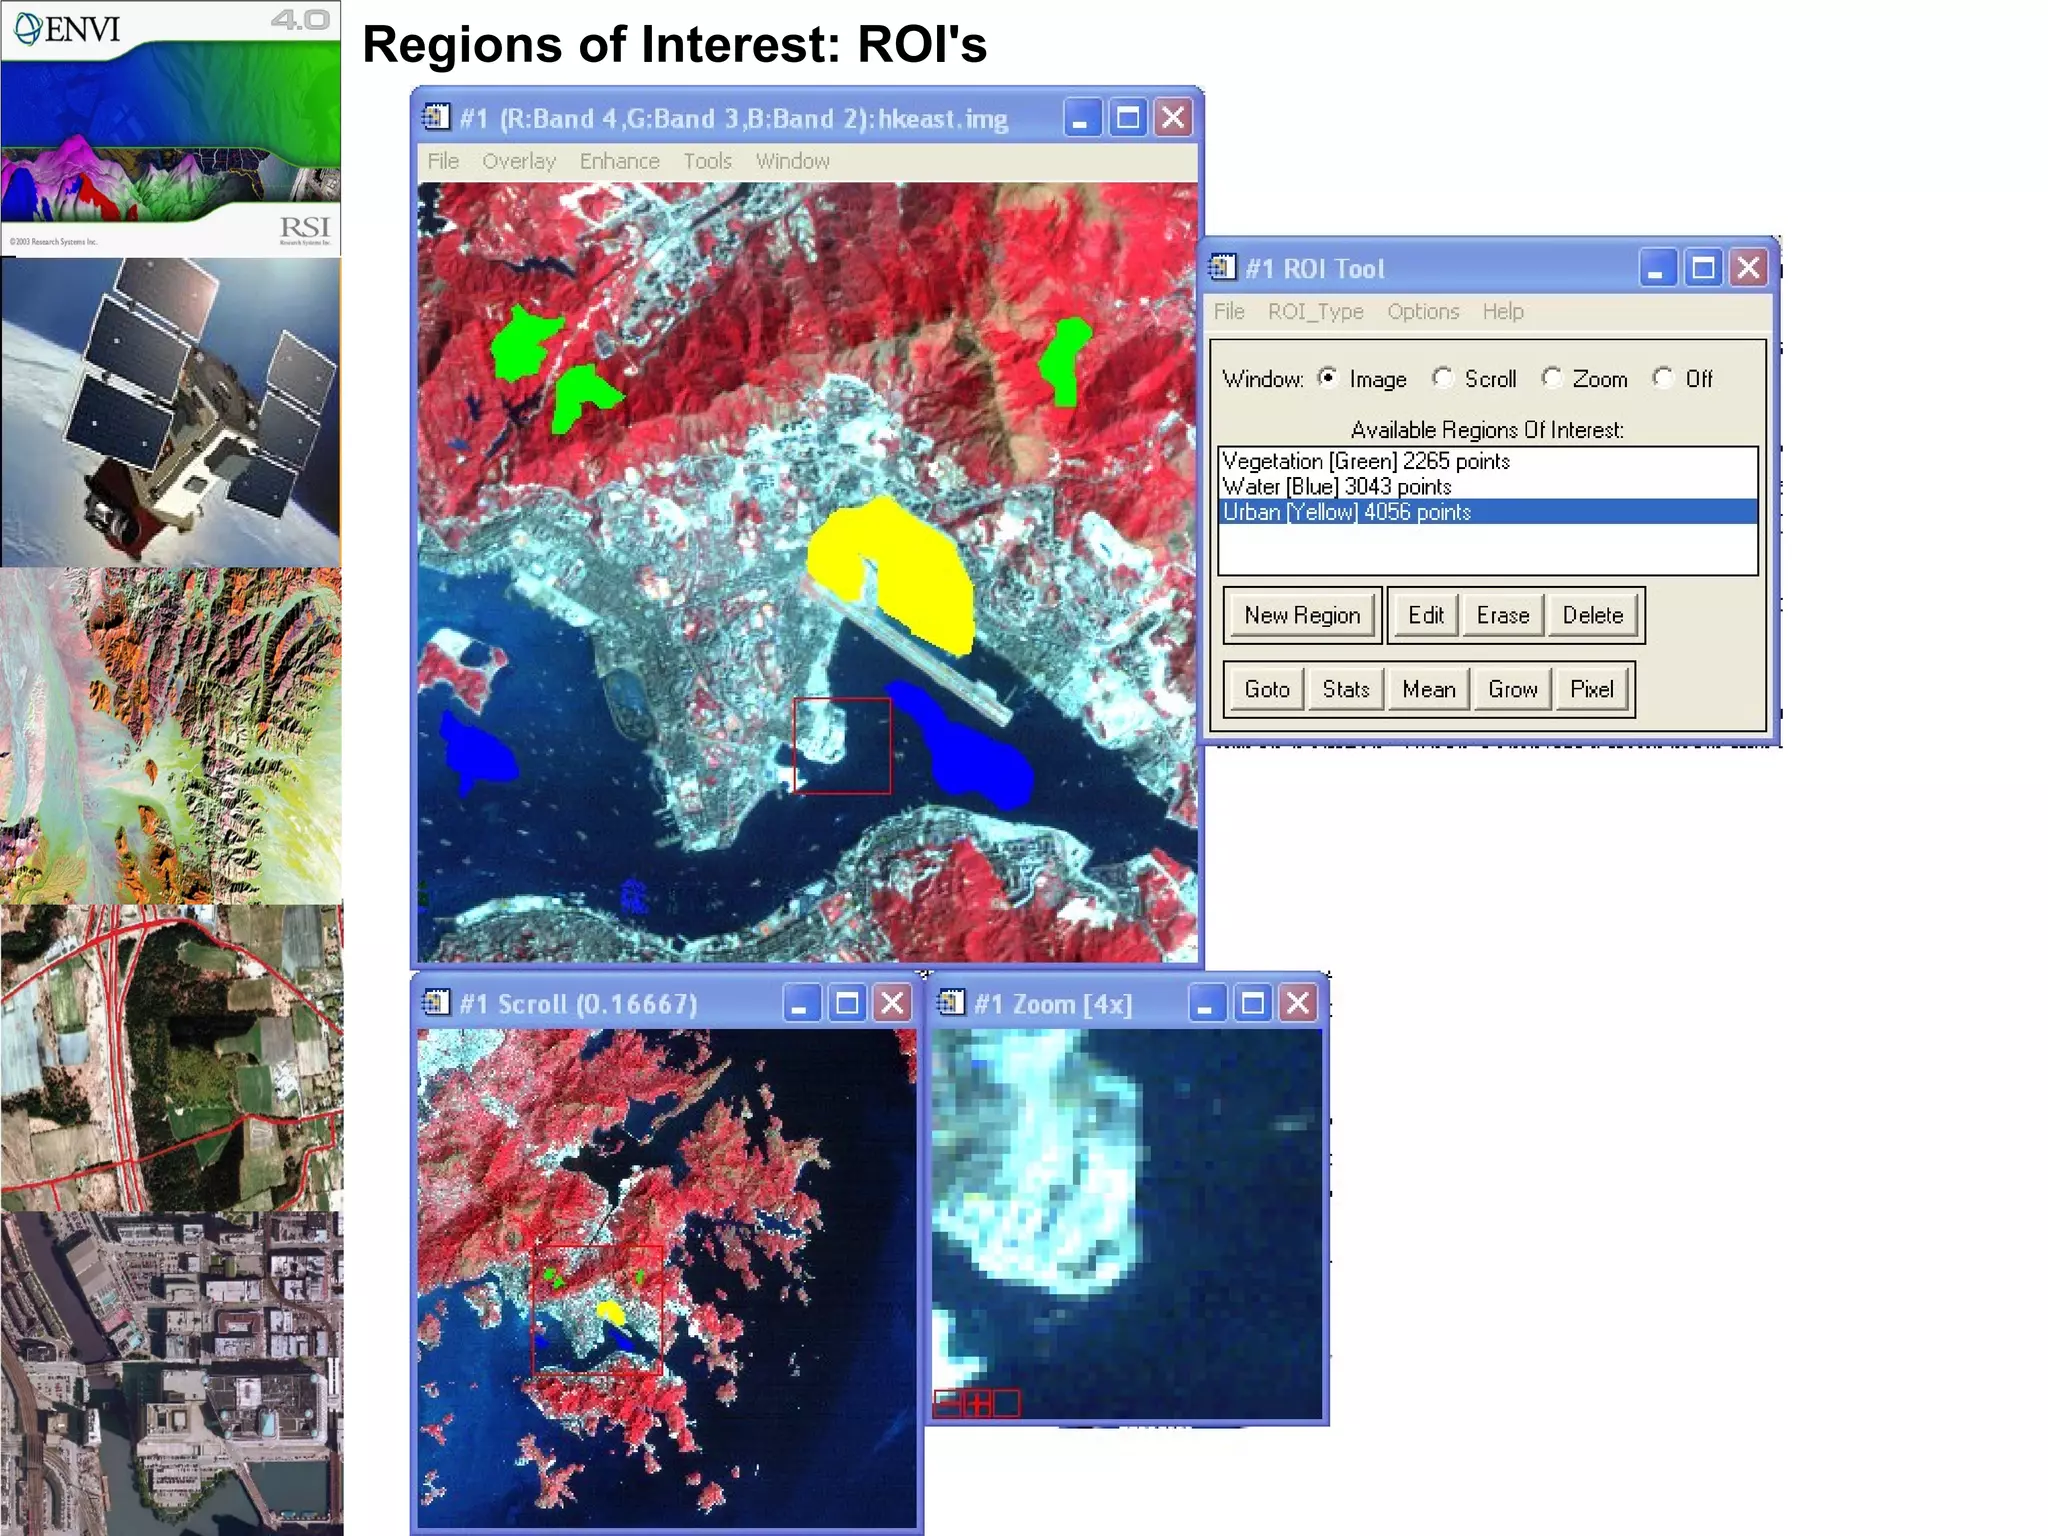
Task: Maximize the ROI Tool window
Action: click(1703, 268)
